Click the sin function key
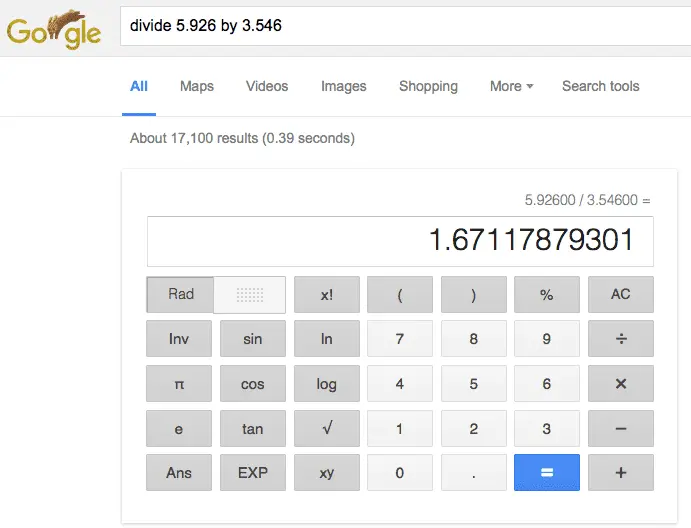 click(x=253, y=338)
